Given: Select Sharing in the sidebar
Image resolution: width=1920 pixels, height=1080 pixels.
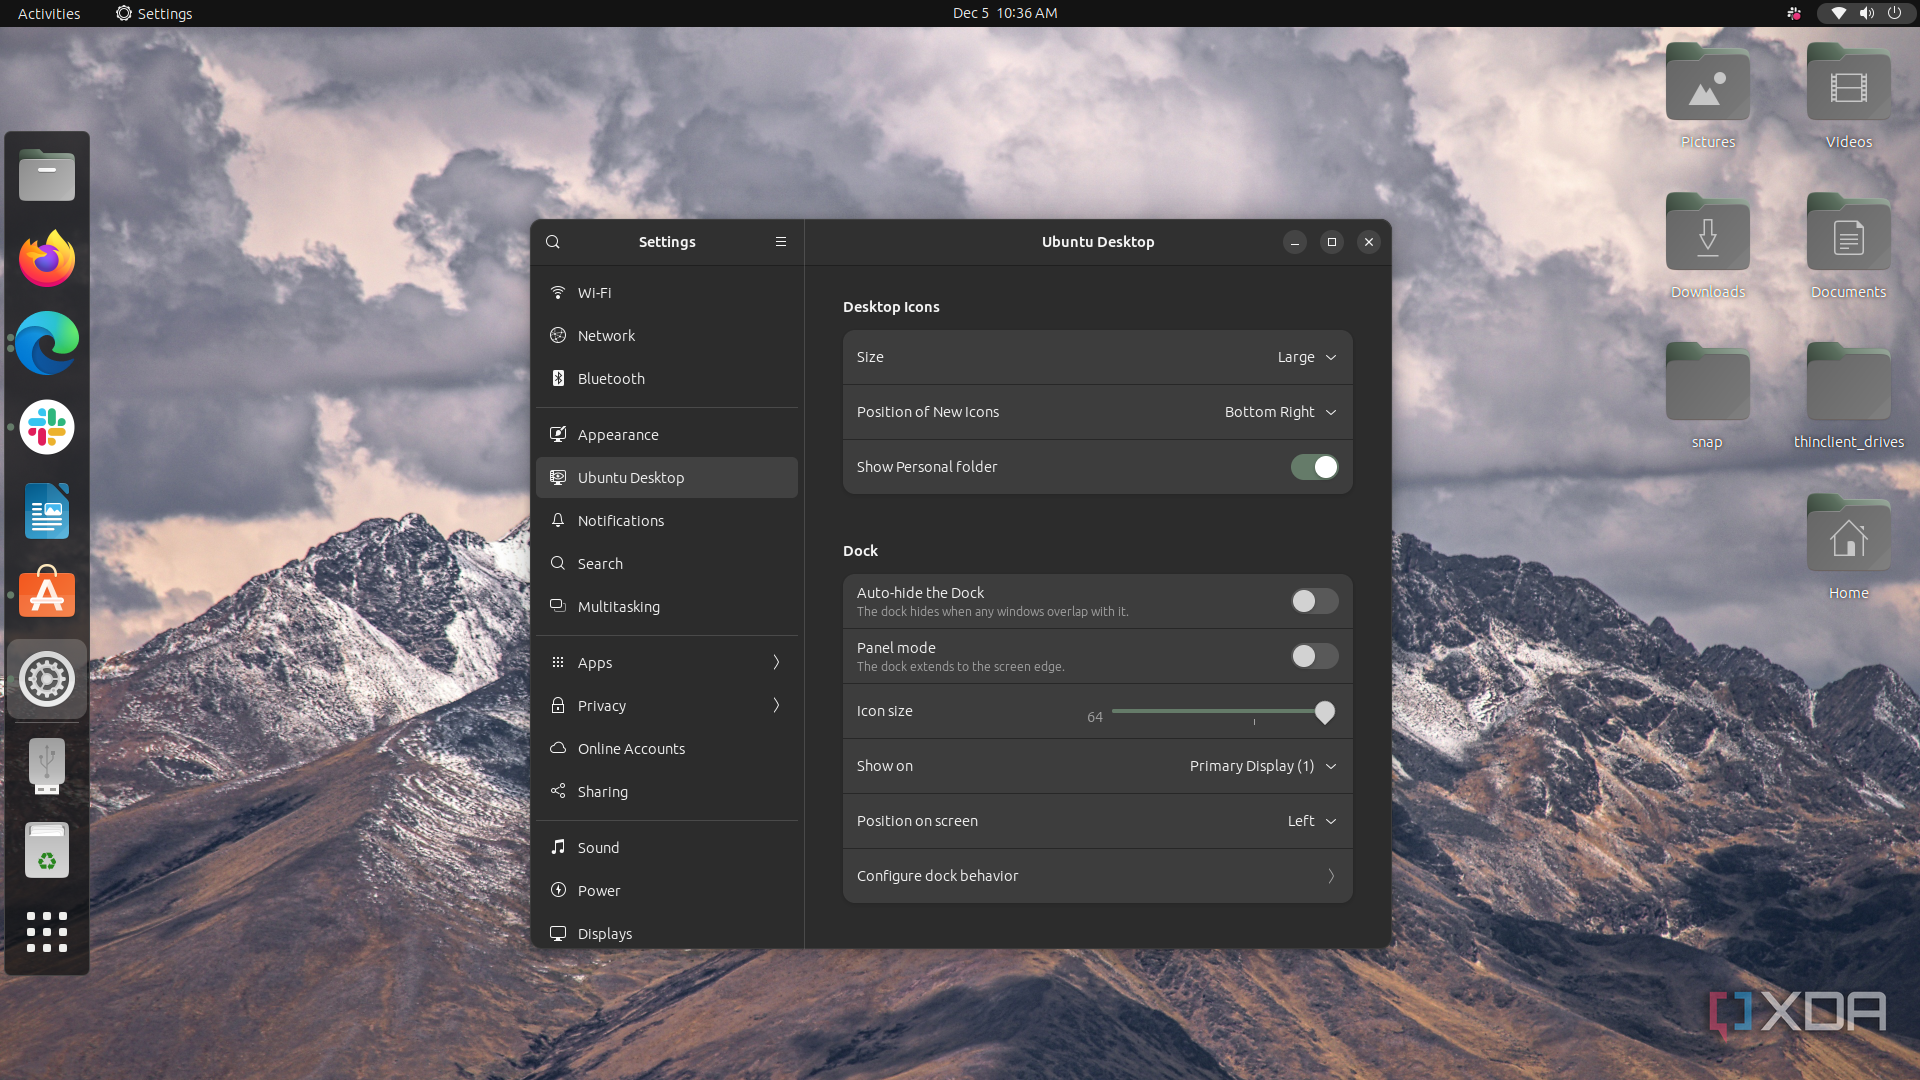Looking at the screenshot, I should pyautogui.click(x=667, y=792).
